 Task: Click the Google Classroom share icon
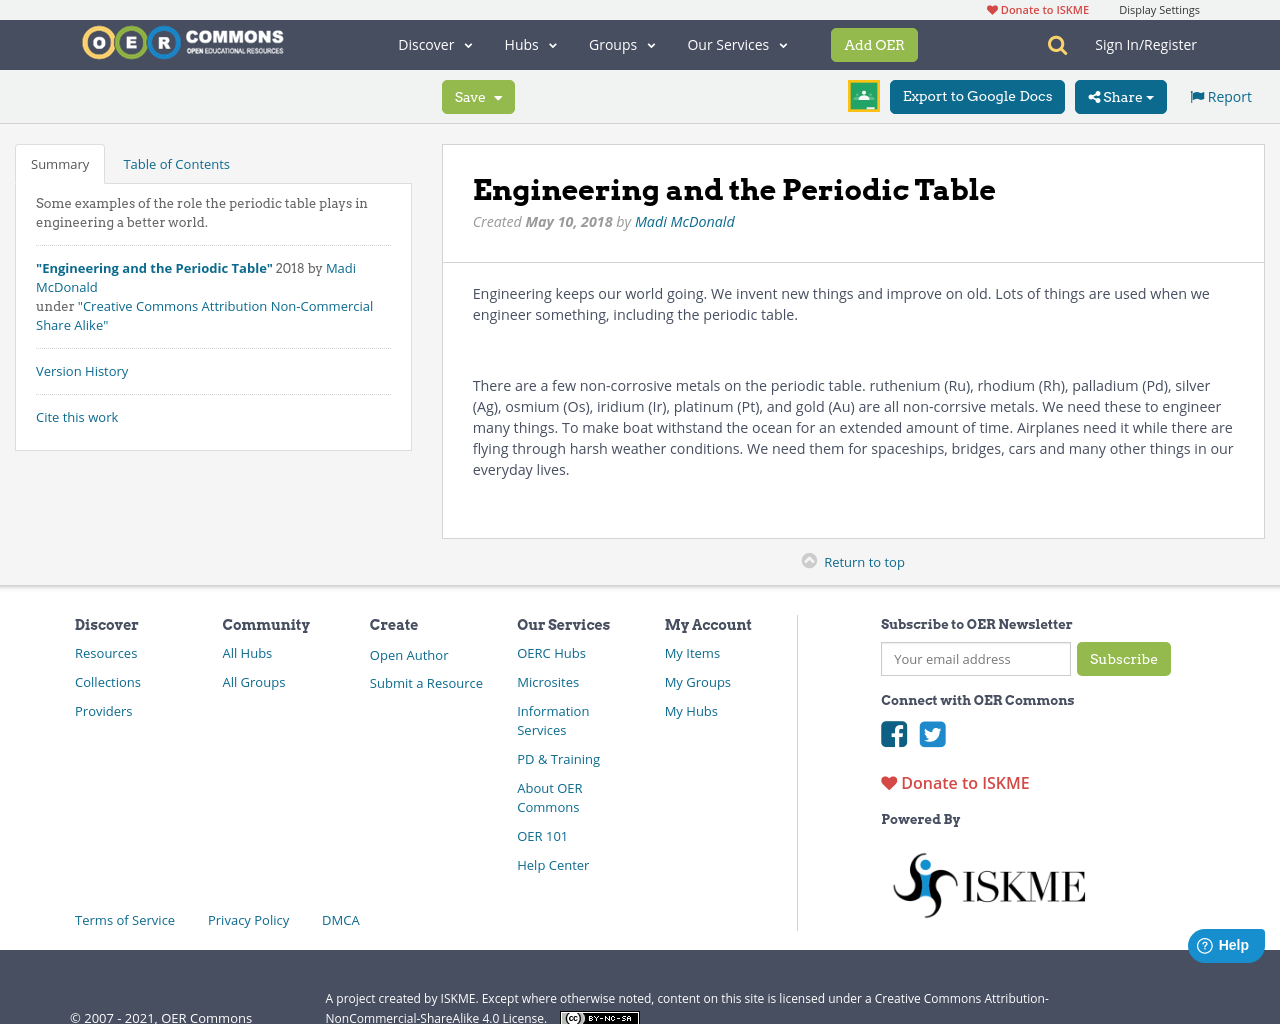[x=863, y=96]
